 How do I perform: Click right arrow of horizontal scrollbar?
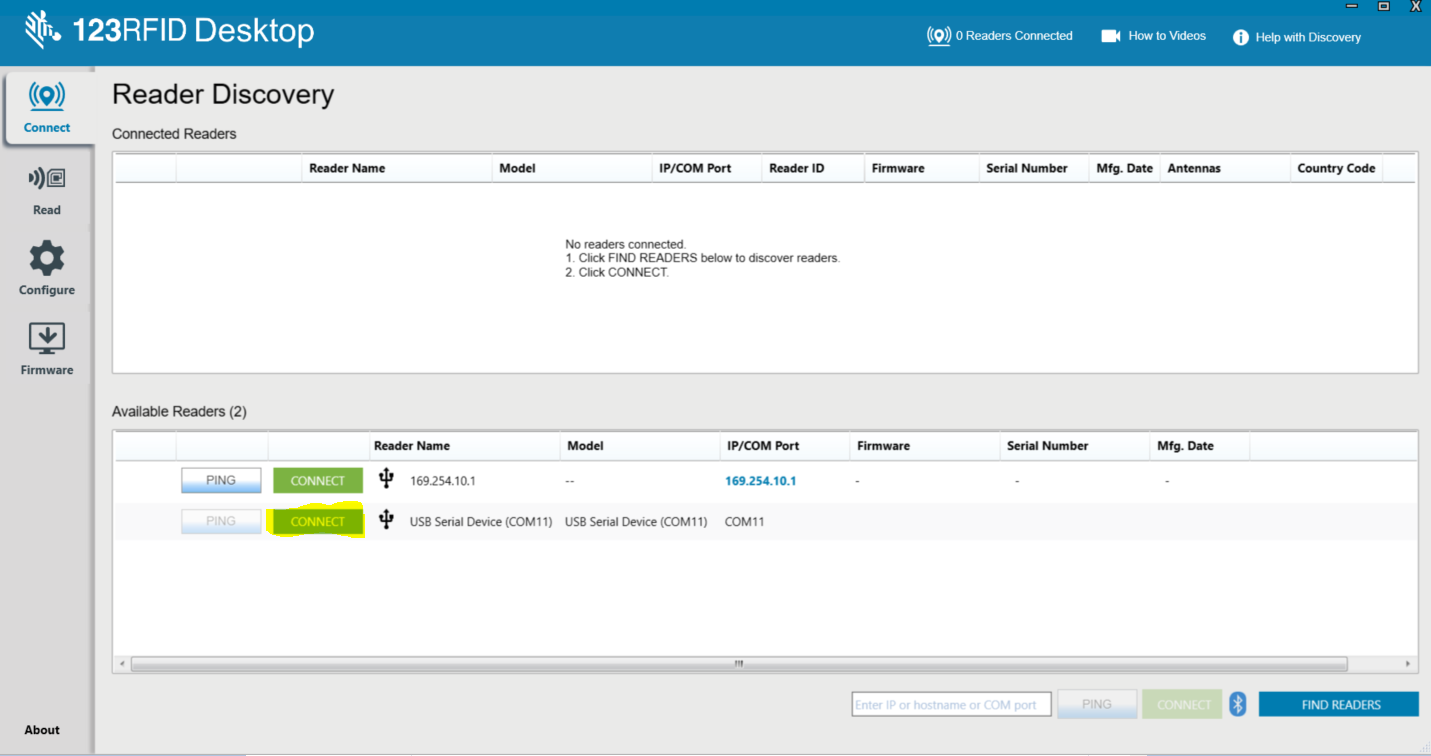click(1407, 664)
